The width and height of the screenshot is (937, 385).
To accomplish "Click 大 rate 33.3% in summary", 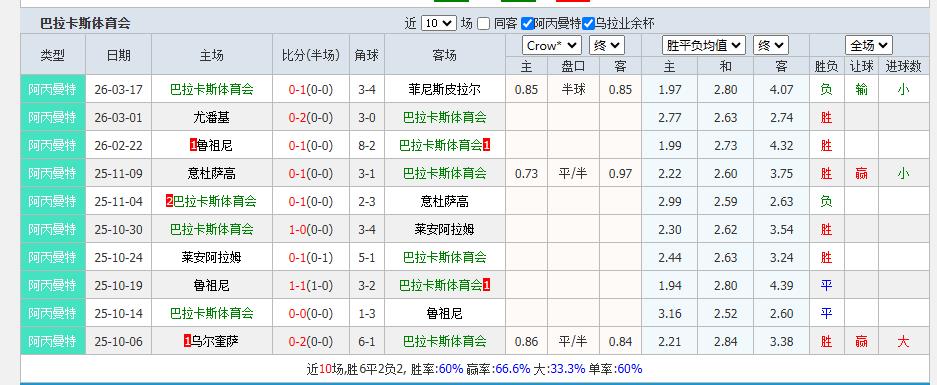I will coord(568,369).
